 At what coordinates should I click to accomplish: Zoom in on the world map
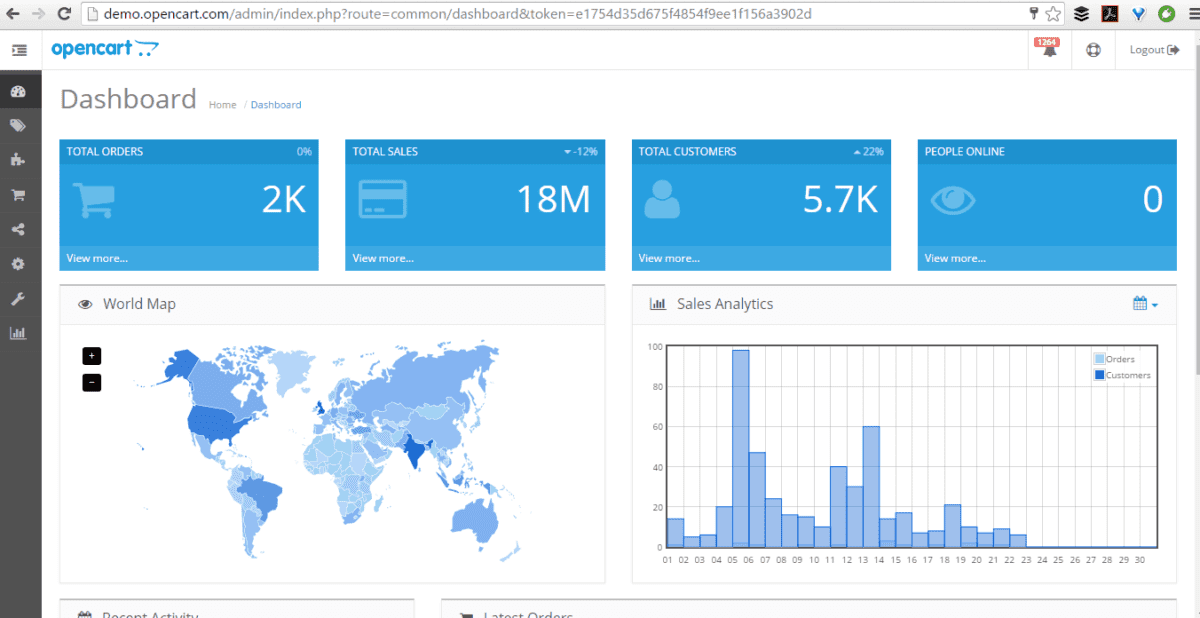coord(92,355)
